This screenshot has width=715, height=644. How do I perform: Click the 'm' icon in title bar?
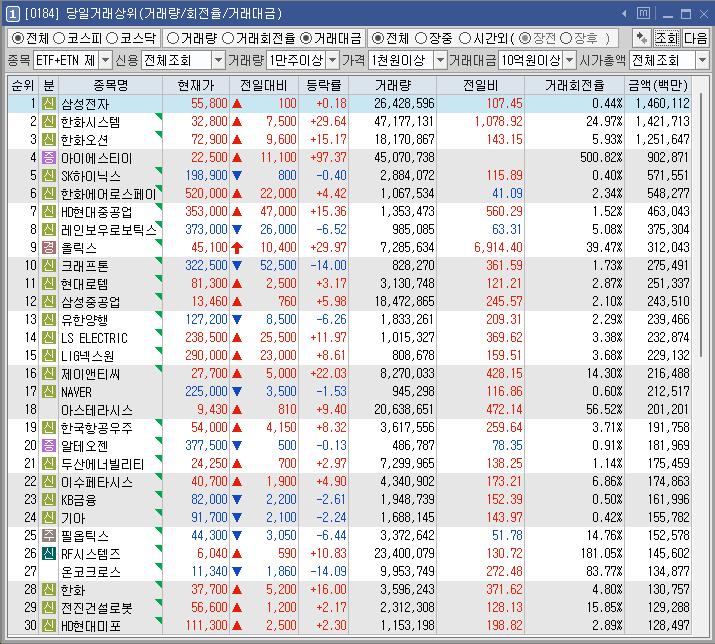(643, 13)
